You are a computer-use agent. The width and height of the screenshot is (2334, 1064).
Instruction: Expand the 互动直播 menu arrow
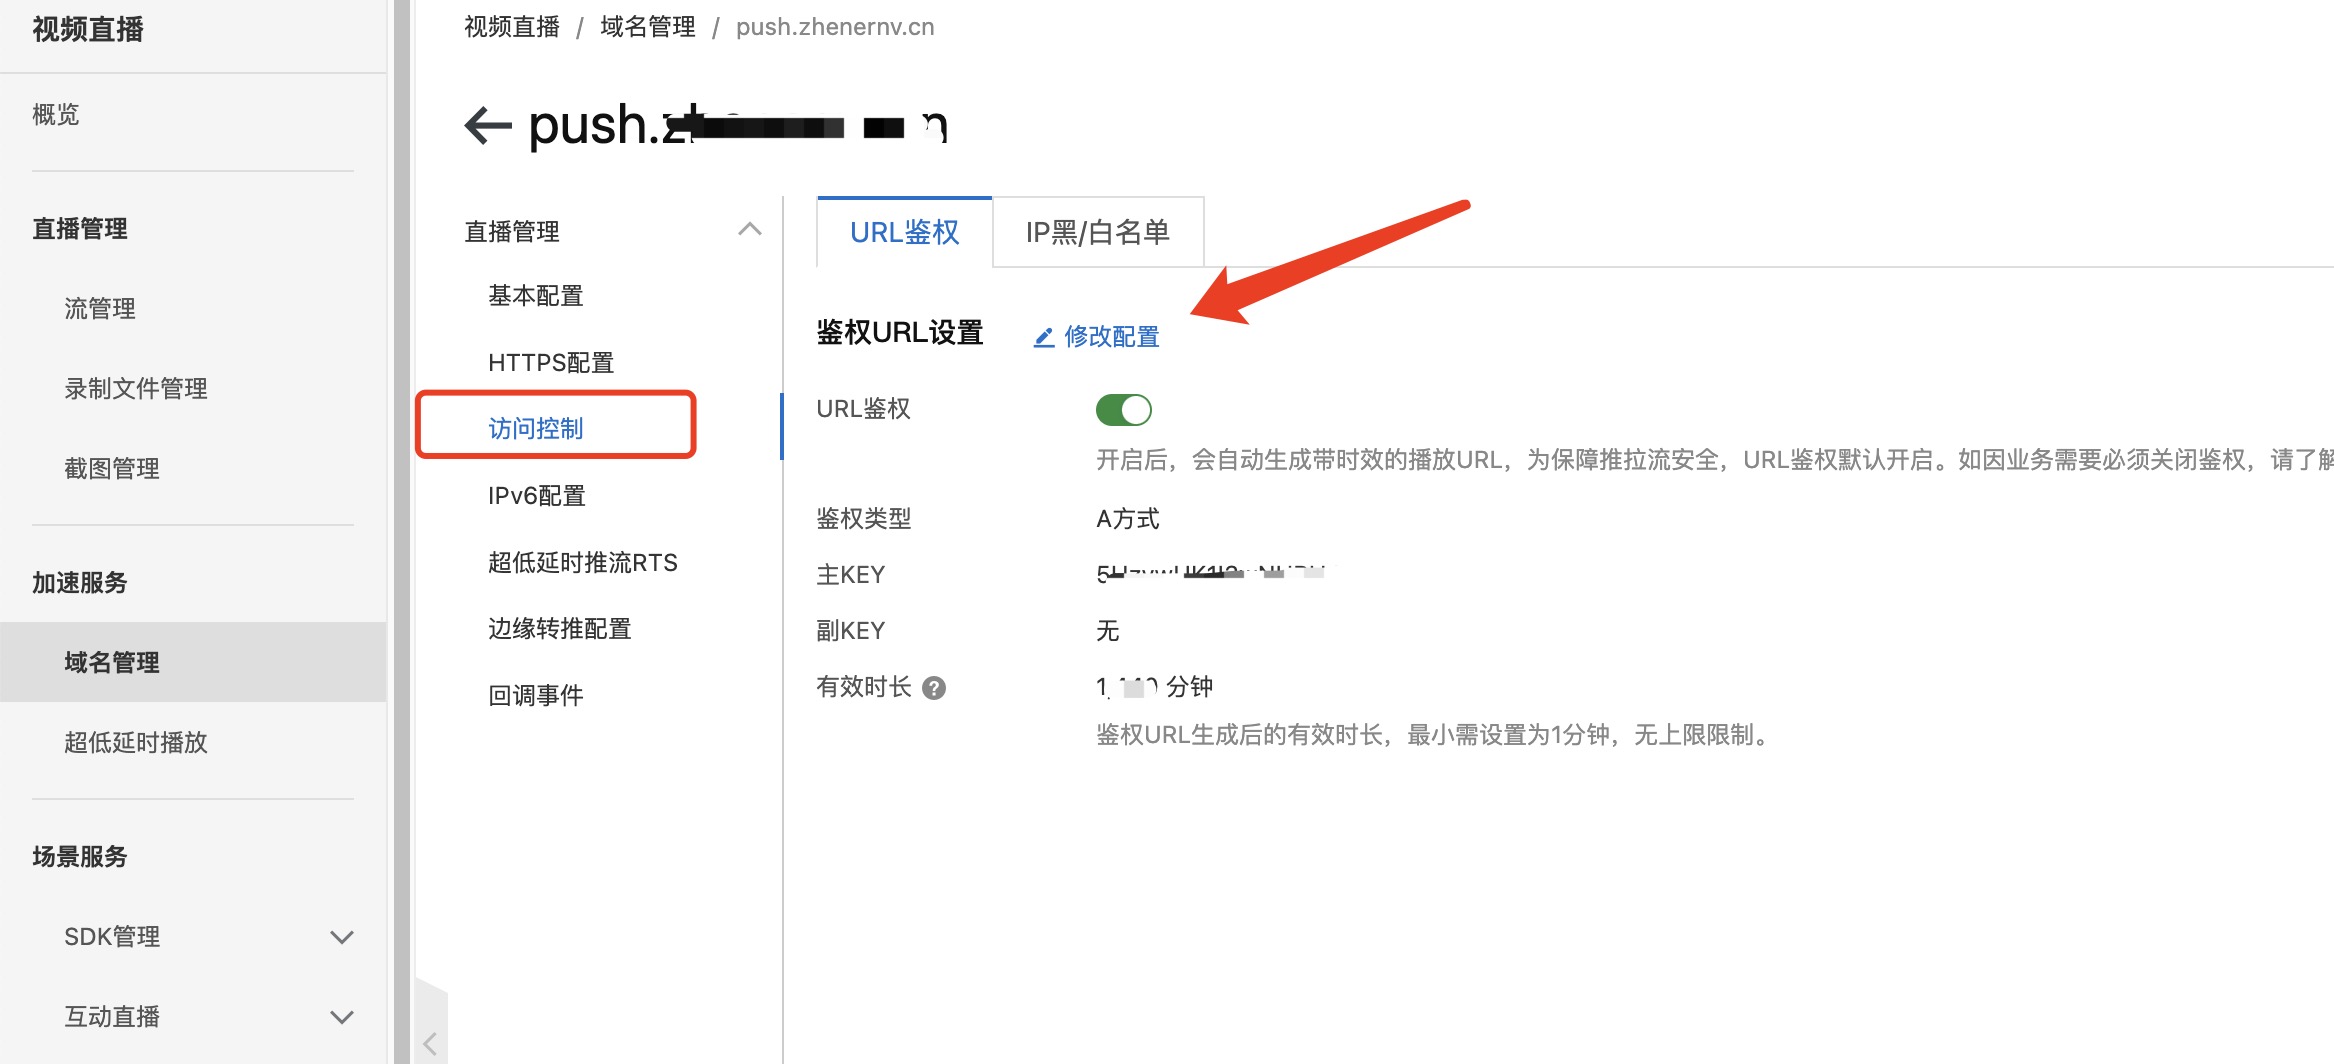(342, 1017)
